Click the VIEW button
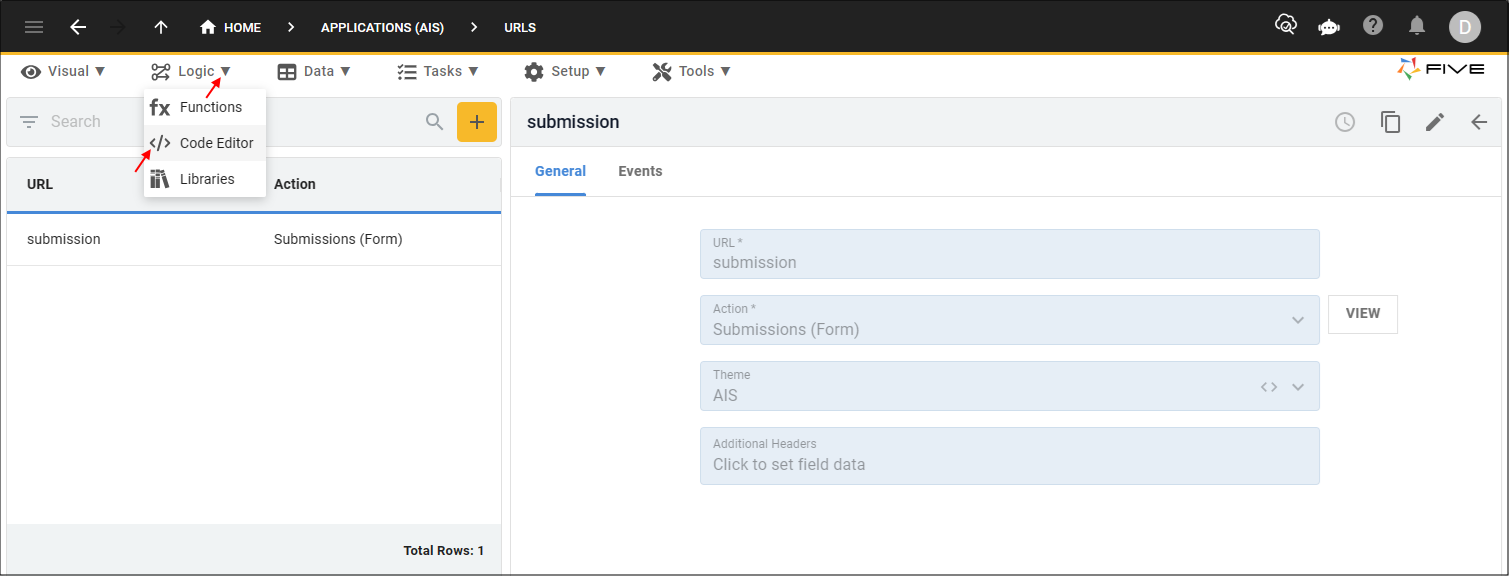 (x=1362, y=313)
